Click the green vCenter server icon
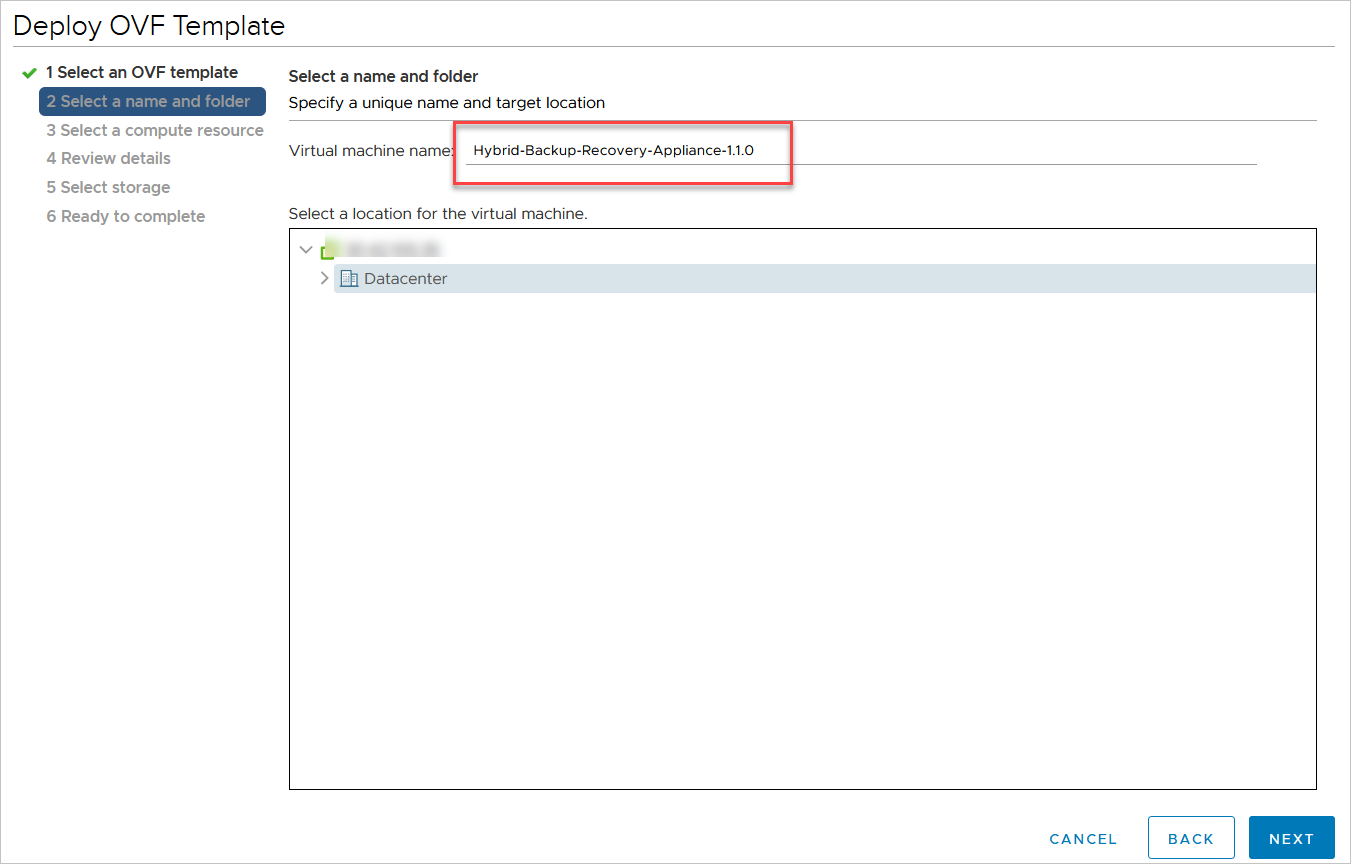The width and height of the screenshot is (1351, 864). point(327,250)
